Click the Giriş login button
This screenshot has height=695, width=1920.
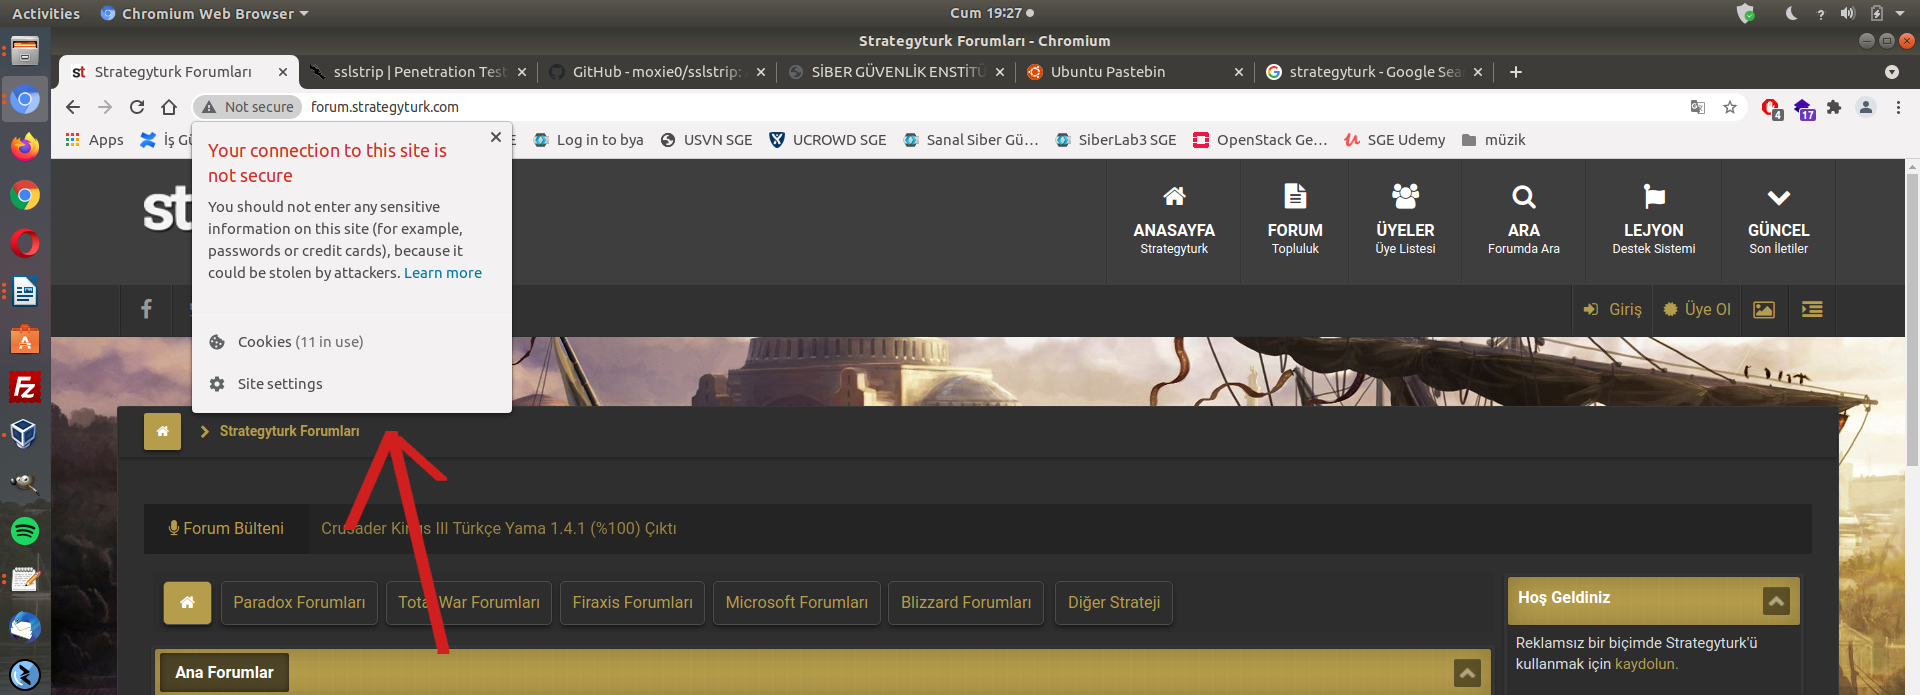click(x=1613, y=310)
